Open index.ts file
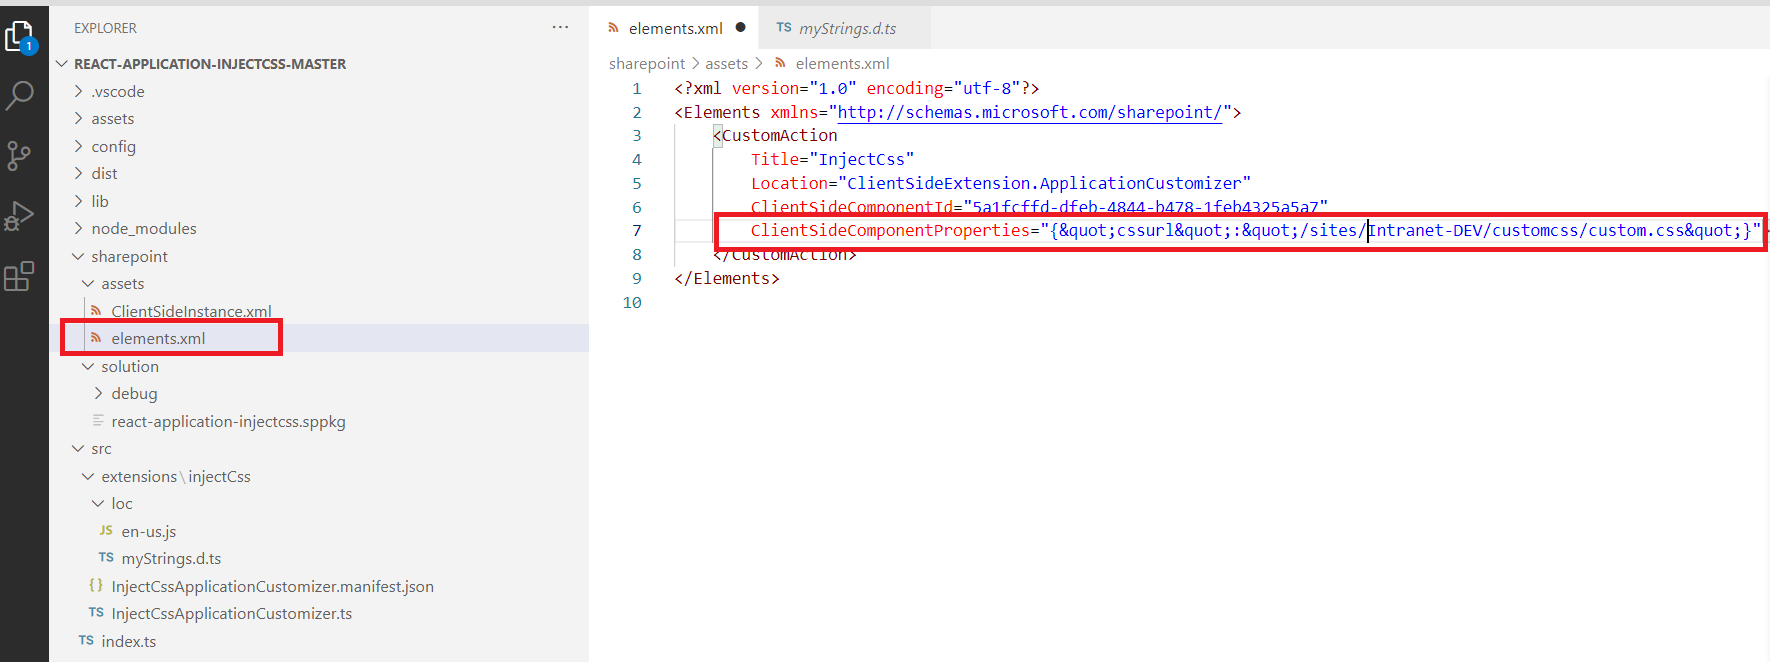Viewport: 1770px width, 662px height. [x=128, y=642]
